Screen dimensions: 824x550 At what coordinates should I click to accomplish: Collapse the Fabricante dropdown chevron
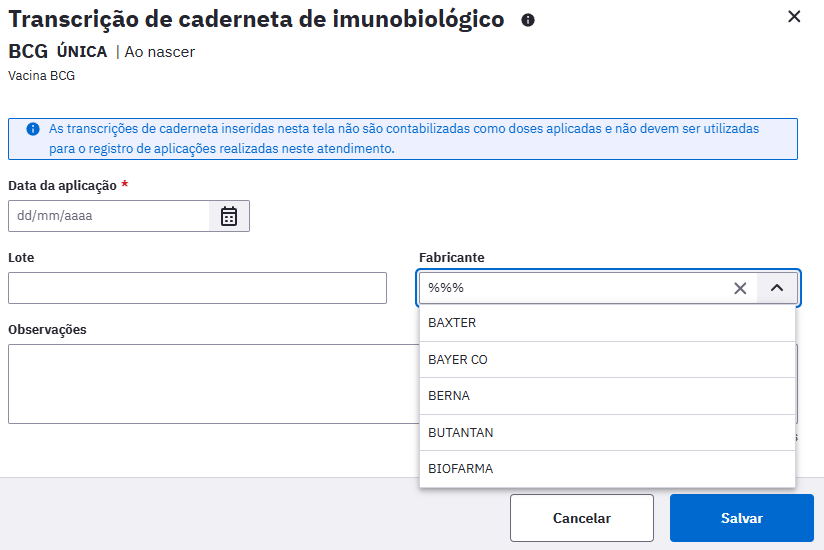pyautogui.click(x=778, y=288)
